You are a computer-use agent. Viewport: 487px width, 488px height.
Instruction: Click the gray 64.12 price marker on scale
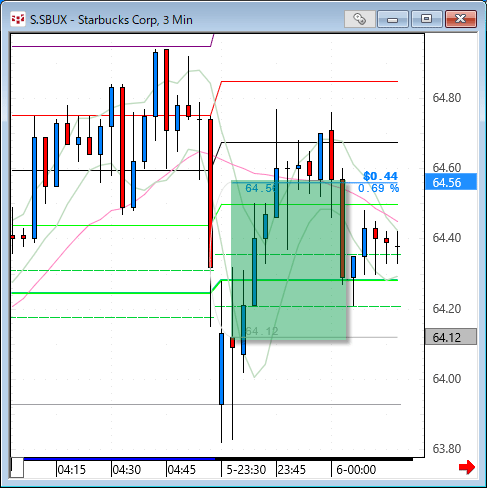click(451, 337)
